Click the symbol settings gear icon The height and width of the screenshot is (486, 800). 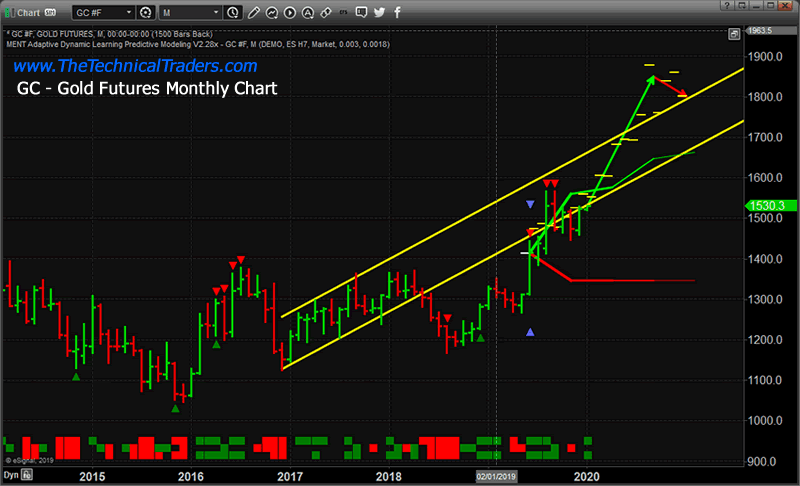point(146,12)
